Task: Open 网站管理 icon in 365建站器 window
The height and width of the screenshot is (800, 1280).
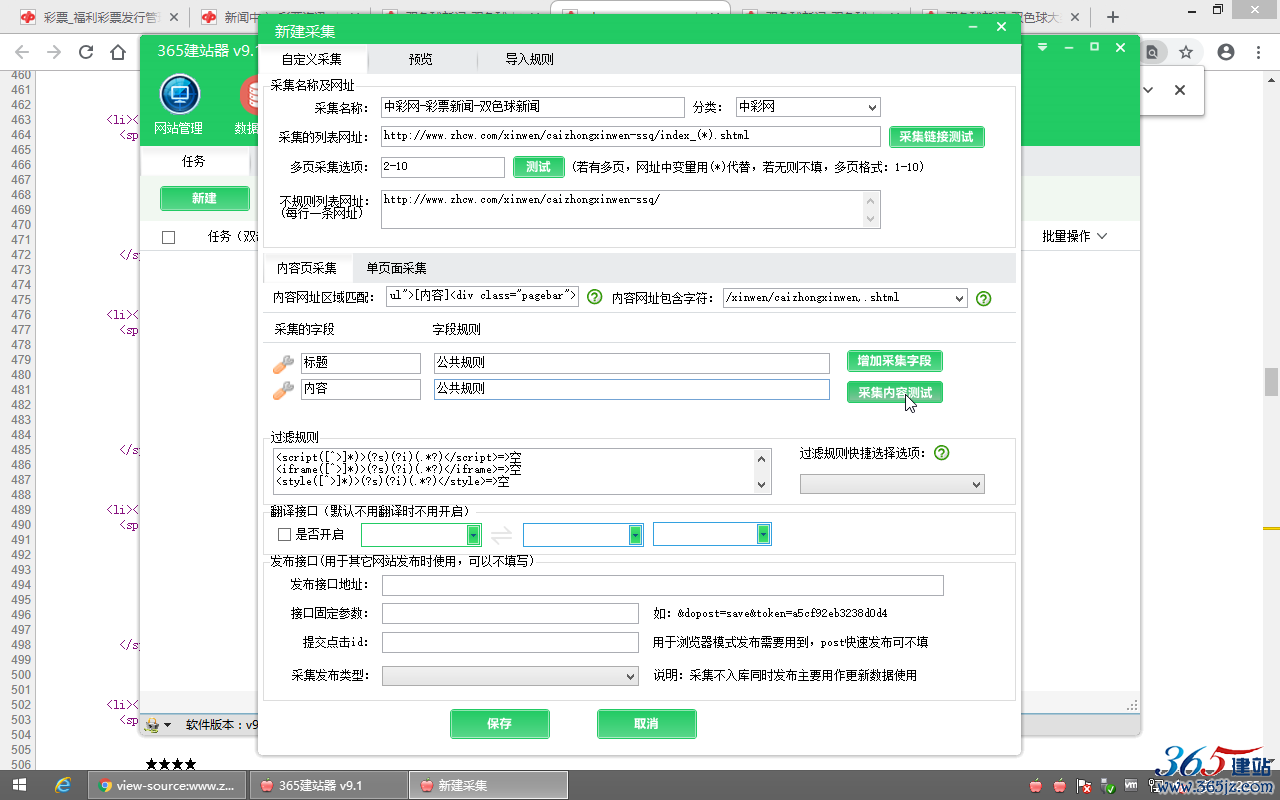Action: pos(180,95)
